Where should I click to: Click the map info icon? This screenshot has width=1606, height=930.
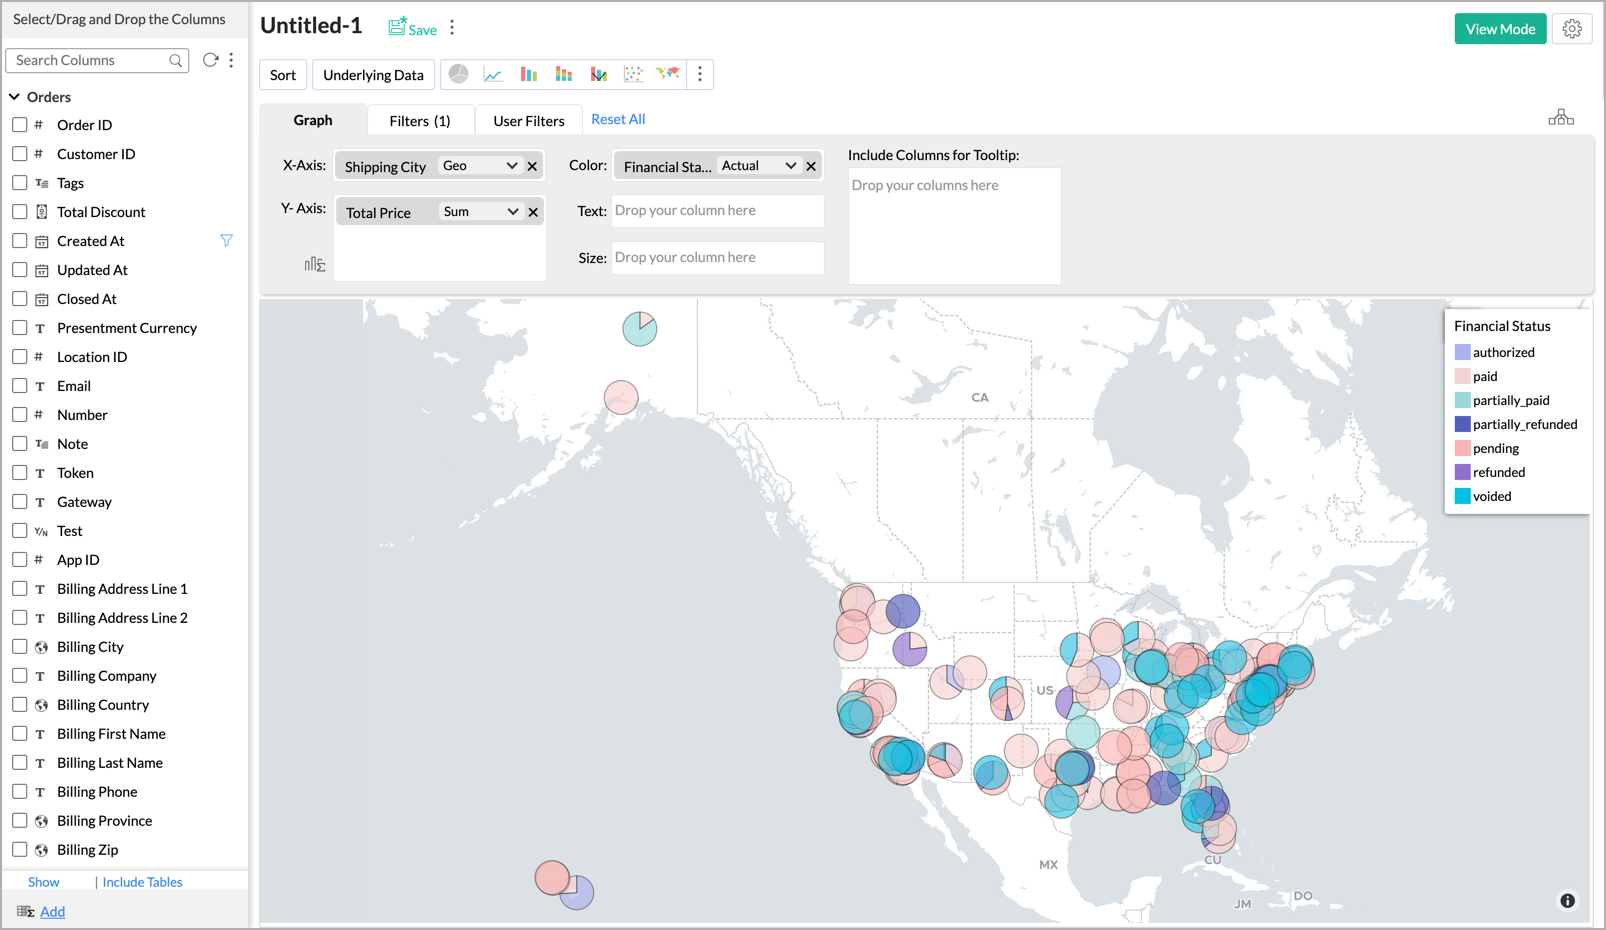[x=1567, y=901]
